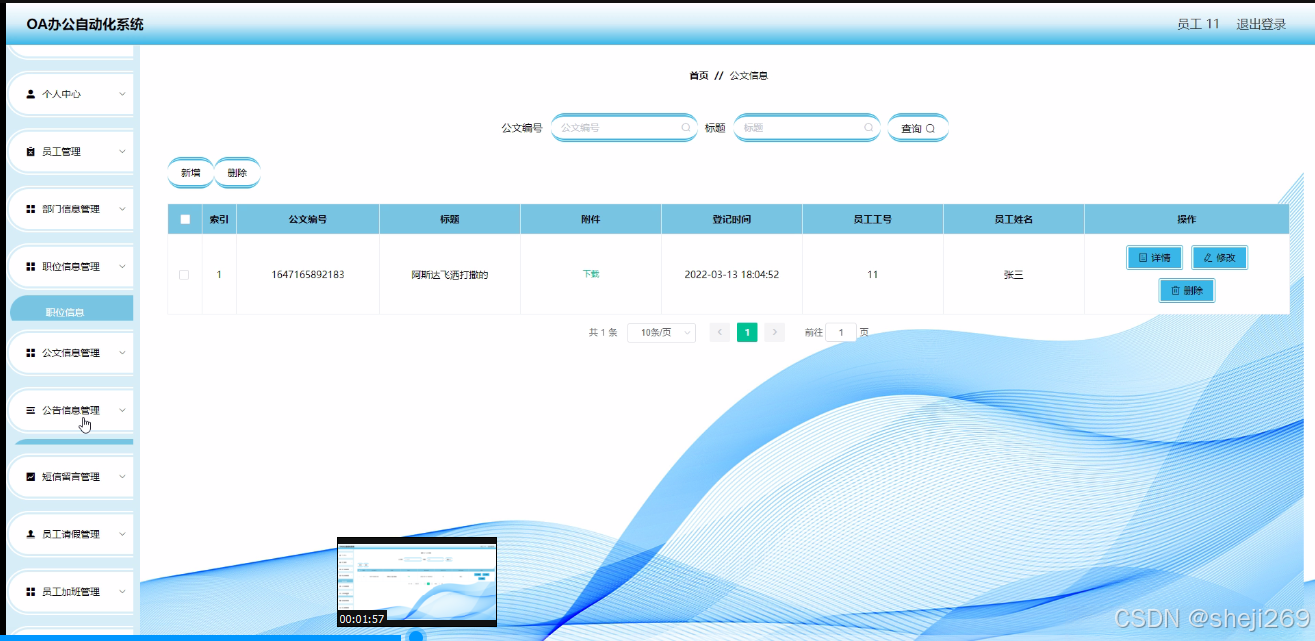
Task: Click 退出登录 in the top bar
Action: click(1262, 23)
